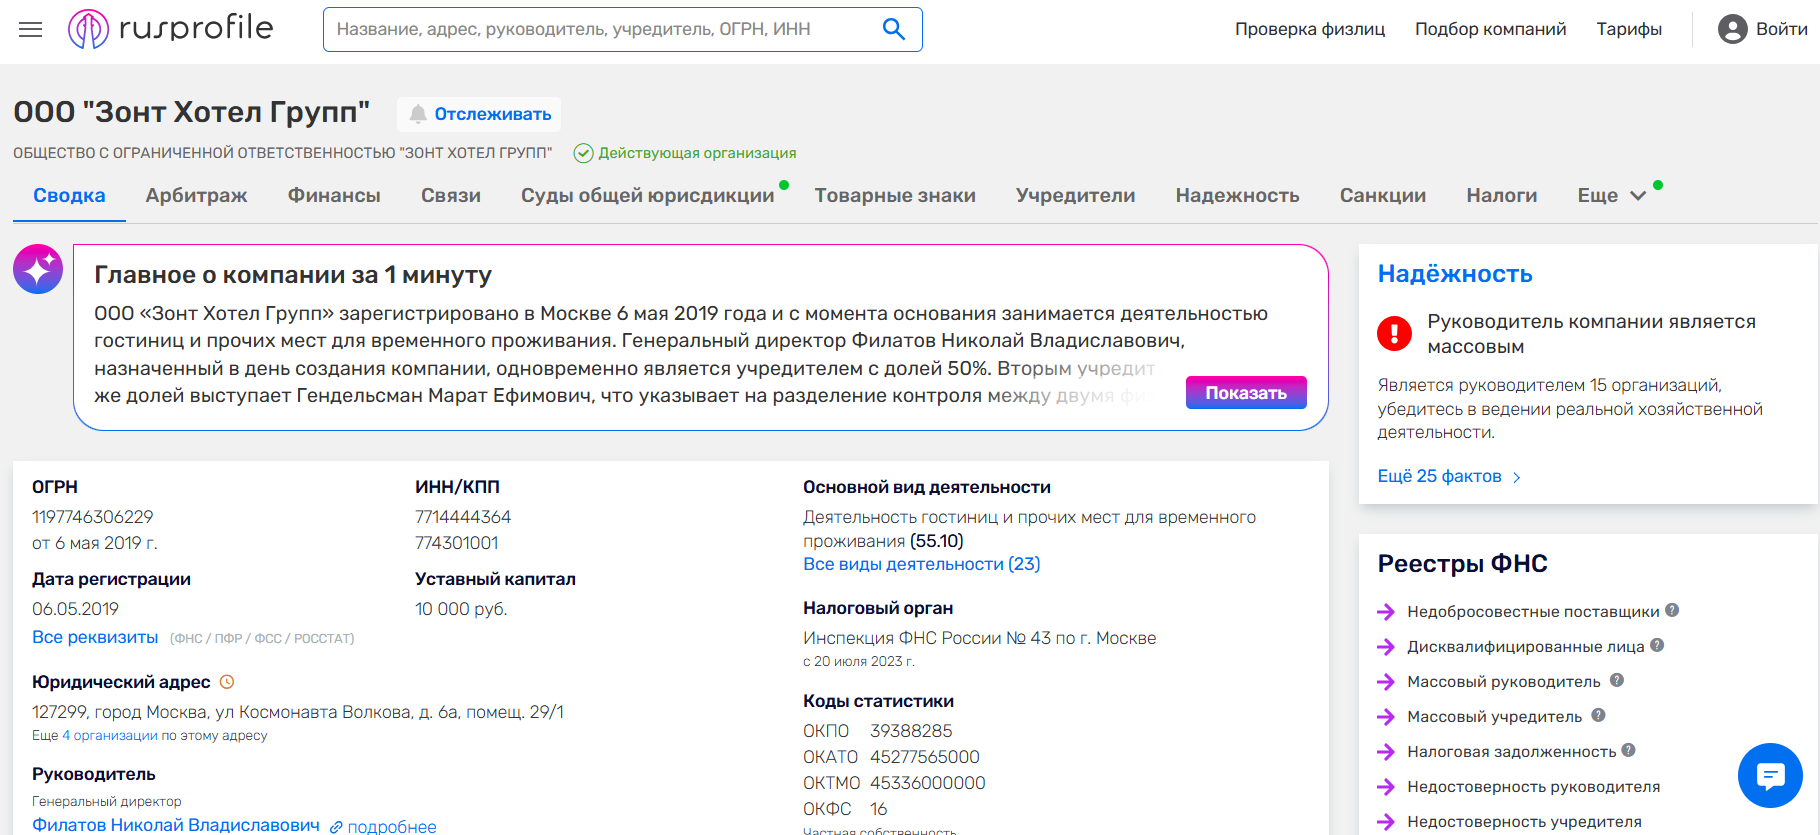Click arrow icon before Недобросовестные поставщики
1820x835 pixels.
coord(1386,612)
